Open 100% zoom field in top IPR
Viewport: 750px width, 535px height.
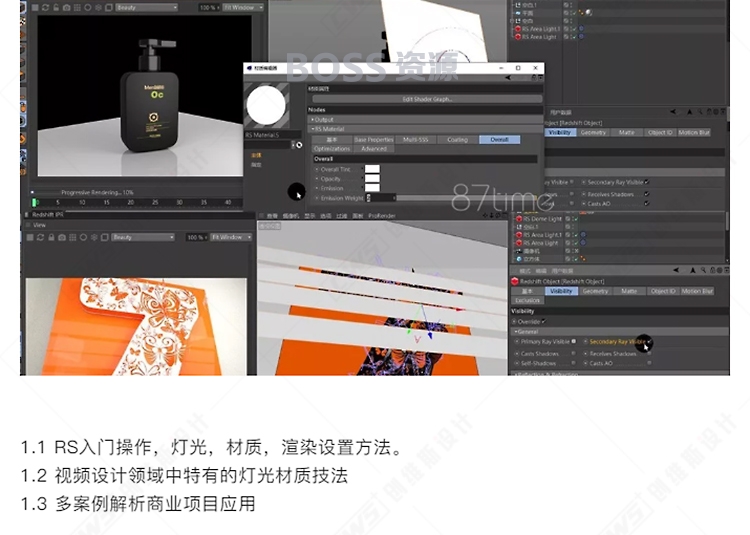(210, 8)
